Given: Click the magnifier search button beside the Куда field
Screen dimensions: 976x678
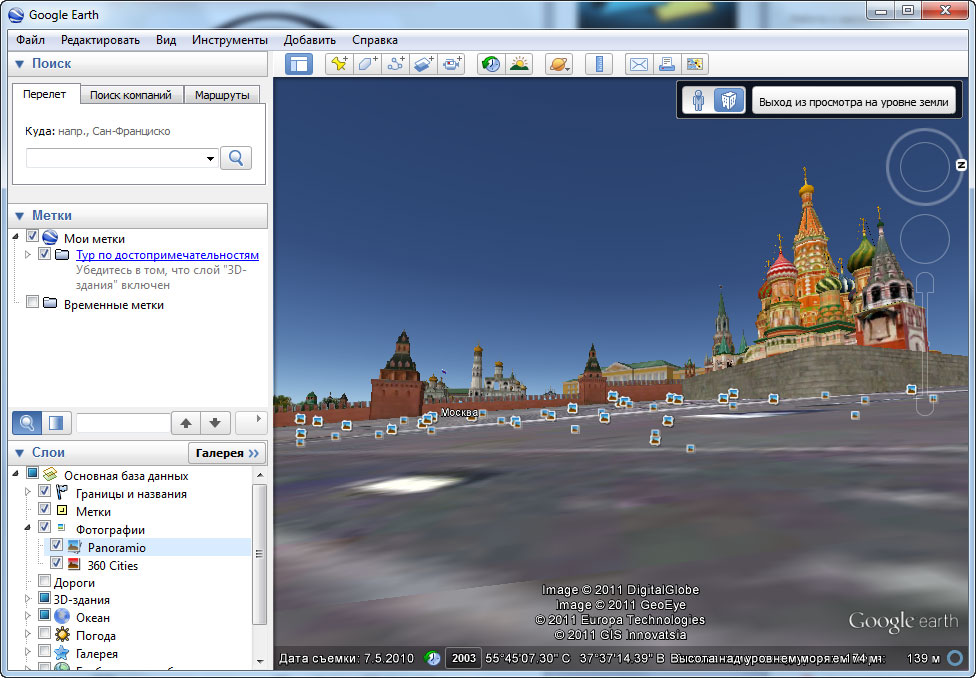Looking at the screenshot, I should 236,158.
